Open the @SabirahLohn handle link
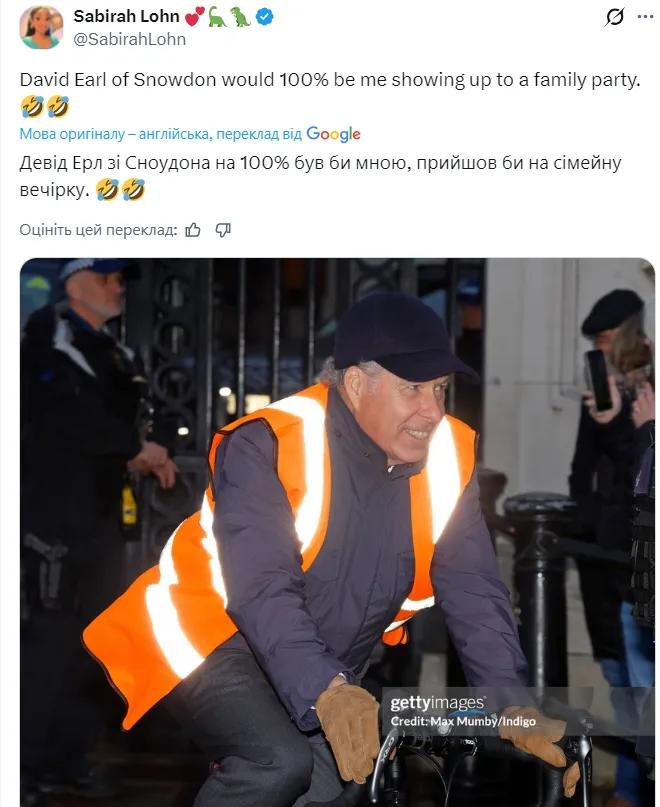Image resolution: width=660 pixels, height=807 pixels. coord(129,39)
